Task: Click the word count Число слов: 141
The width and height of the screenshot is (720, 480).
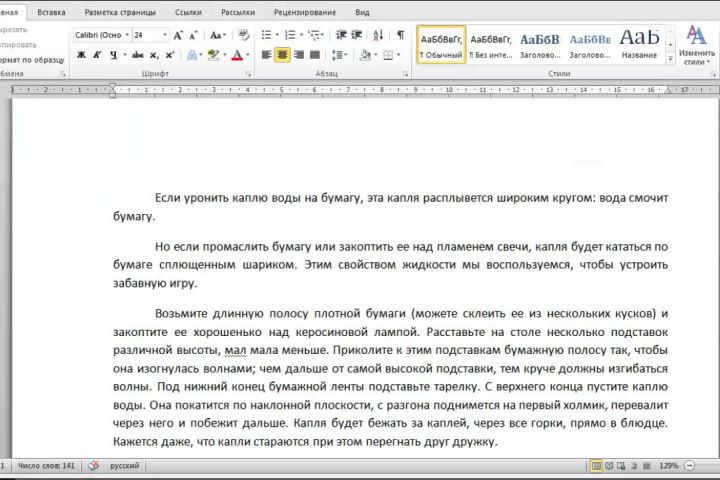Action: click(46, 466)
